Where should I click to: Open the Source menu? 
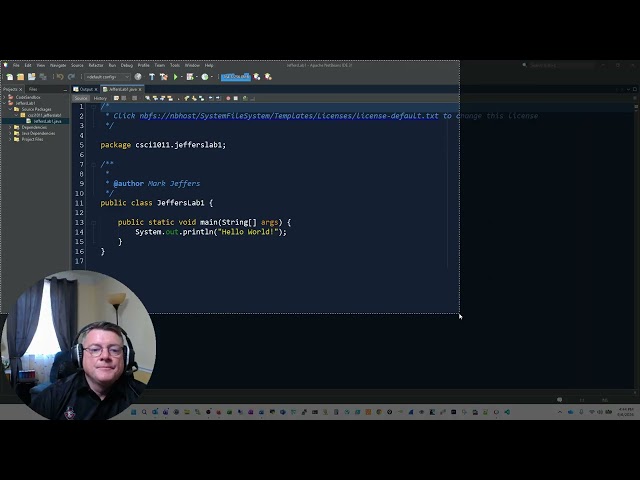(77, 65)
